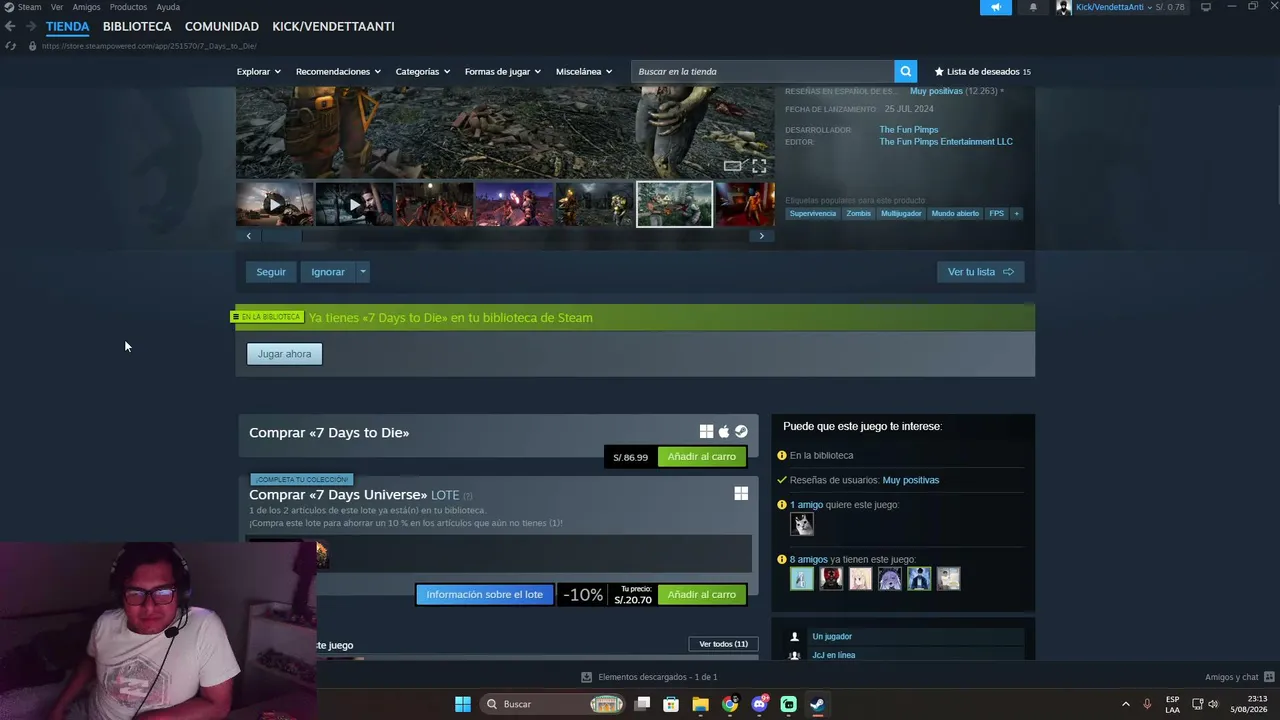This screenshot has width=1280, height=720.
Task: Advance the thumbnail strip with right arrow
Action: 762,236
